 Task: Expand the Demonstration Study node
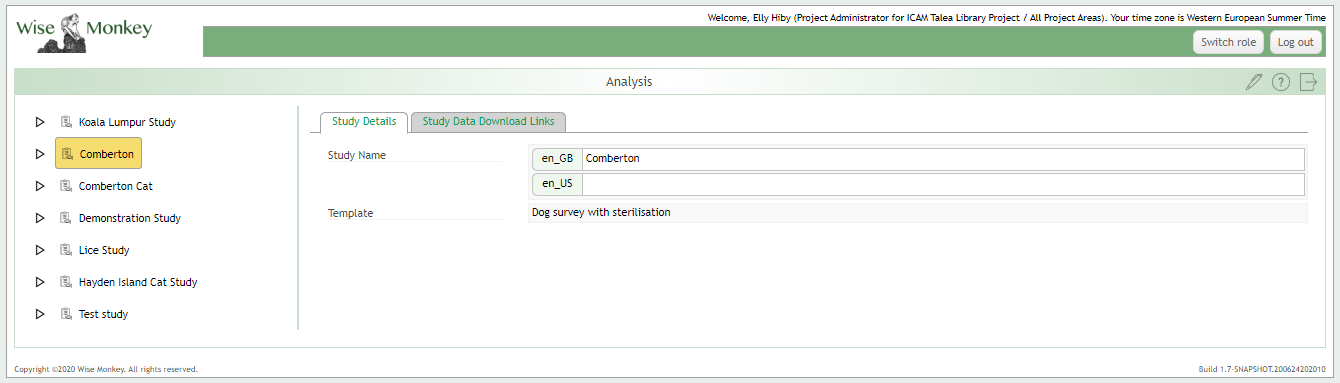pos(40,218)
